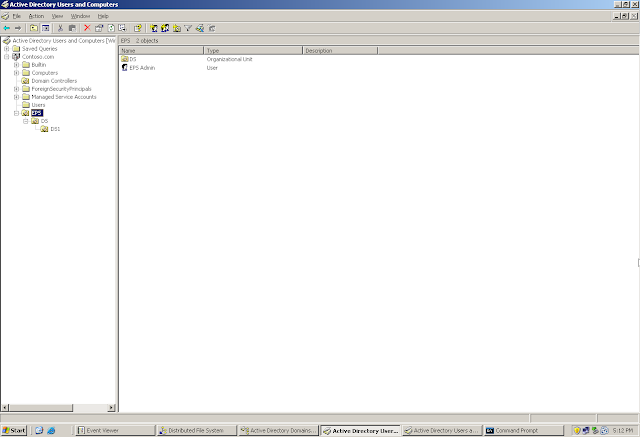Click the red Delete X icon

(x=87, y=28)
